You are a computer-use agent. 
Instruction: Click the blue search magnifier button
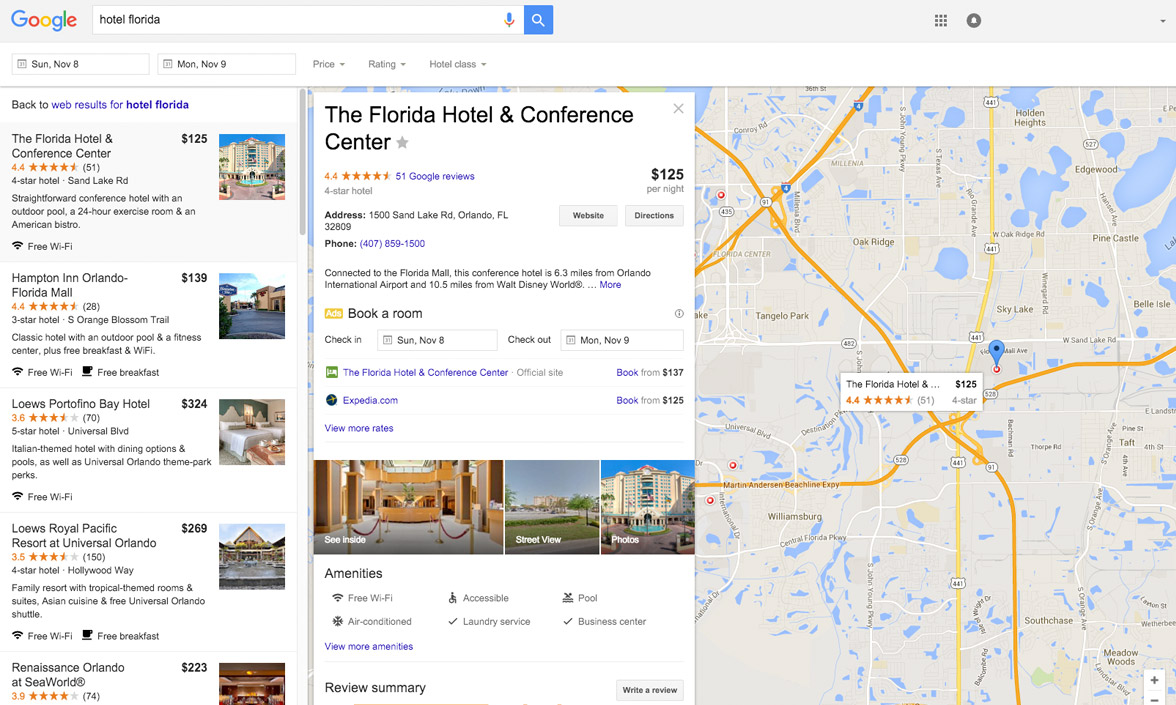click(x=538, y=20)
